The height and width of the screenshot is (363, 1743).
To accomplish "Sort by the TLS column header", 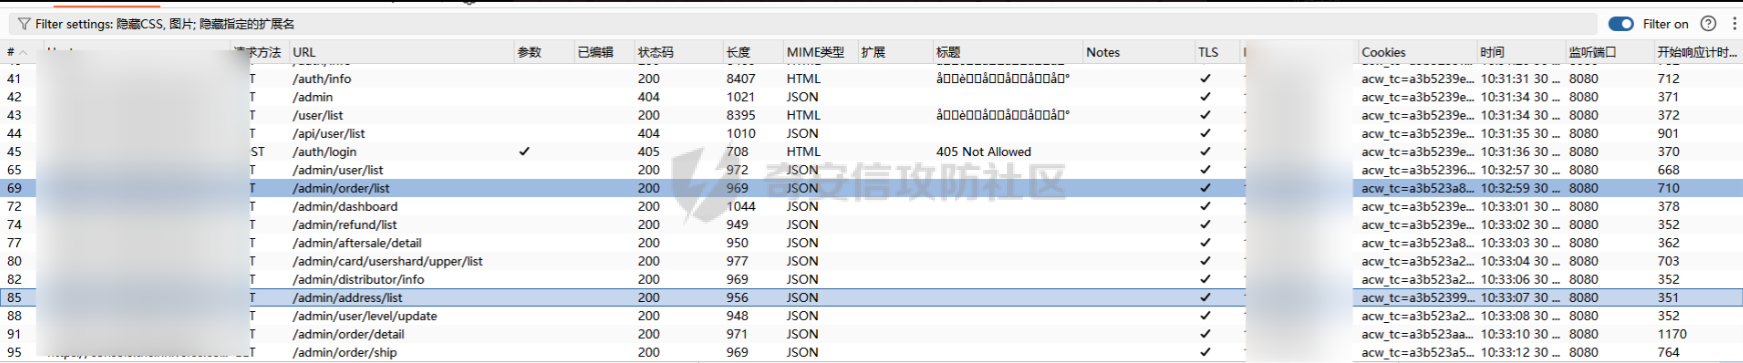I will [1208, 52].
